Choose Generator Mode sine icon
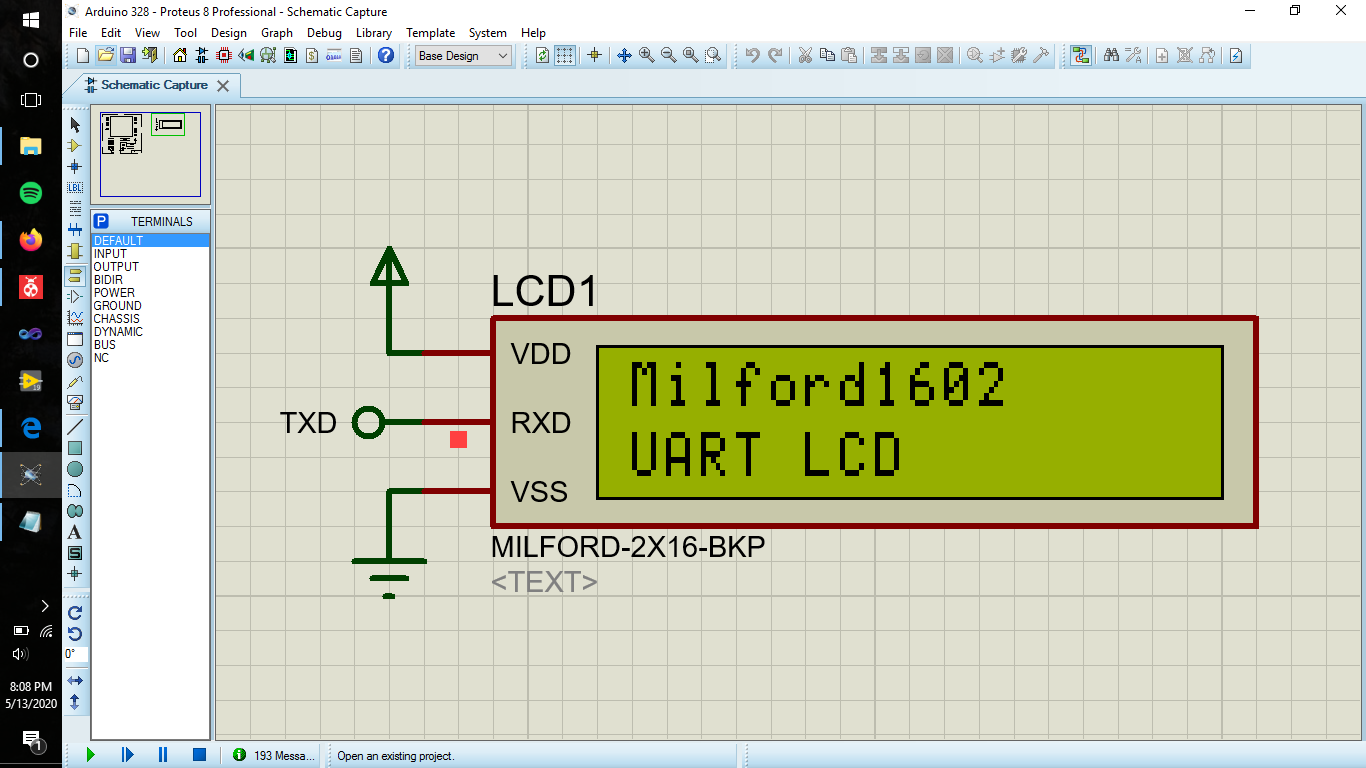 click(x=75, y=360)
